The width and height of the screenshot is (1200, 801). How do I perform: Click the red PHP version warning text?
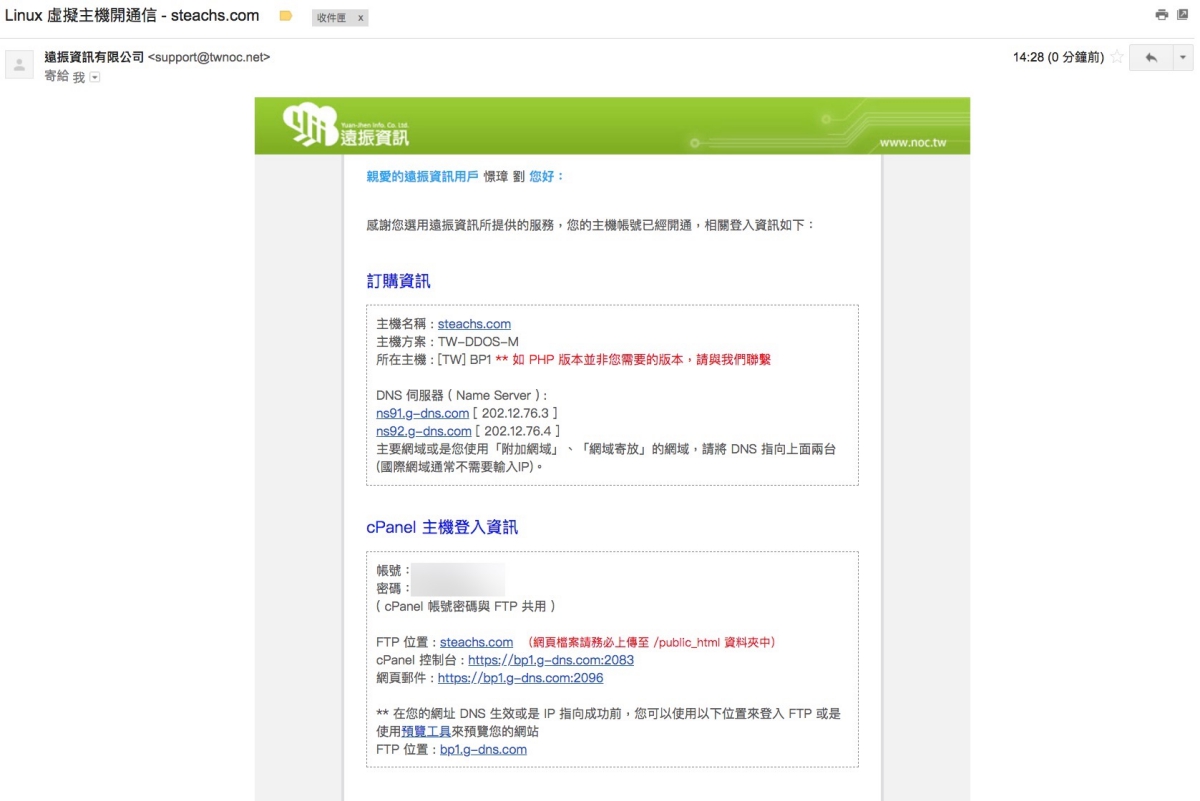[633, 360]
